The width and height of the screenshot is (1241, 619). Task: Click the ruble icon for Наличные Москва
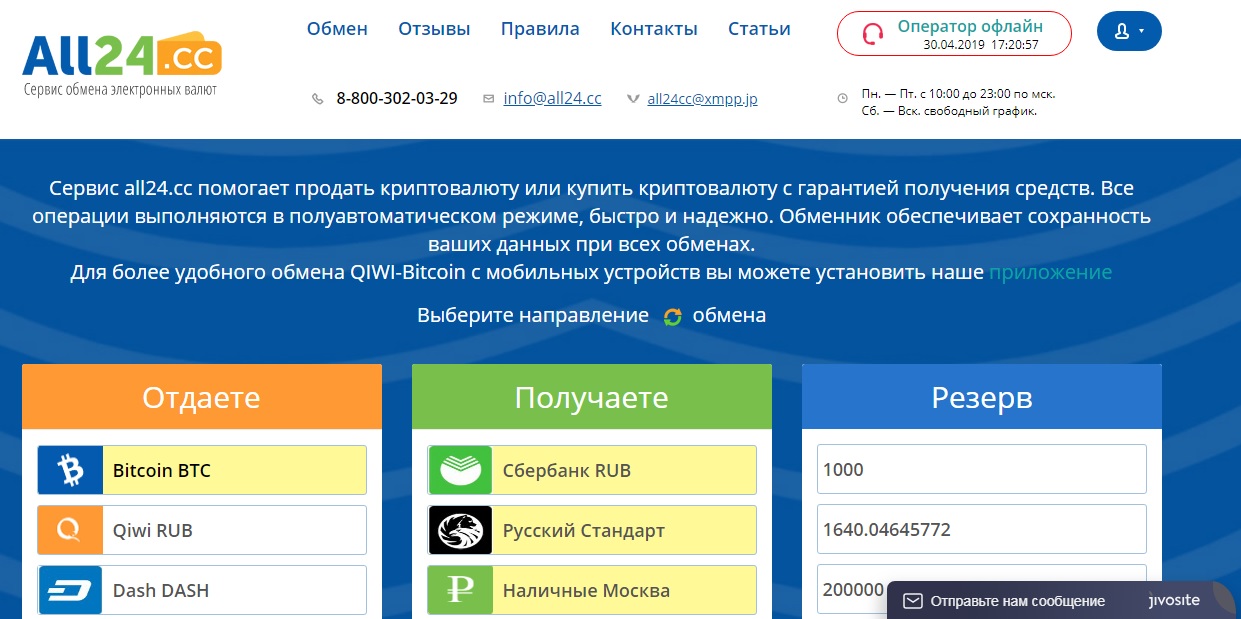(460, 590)
